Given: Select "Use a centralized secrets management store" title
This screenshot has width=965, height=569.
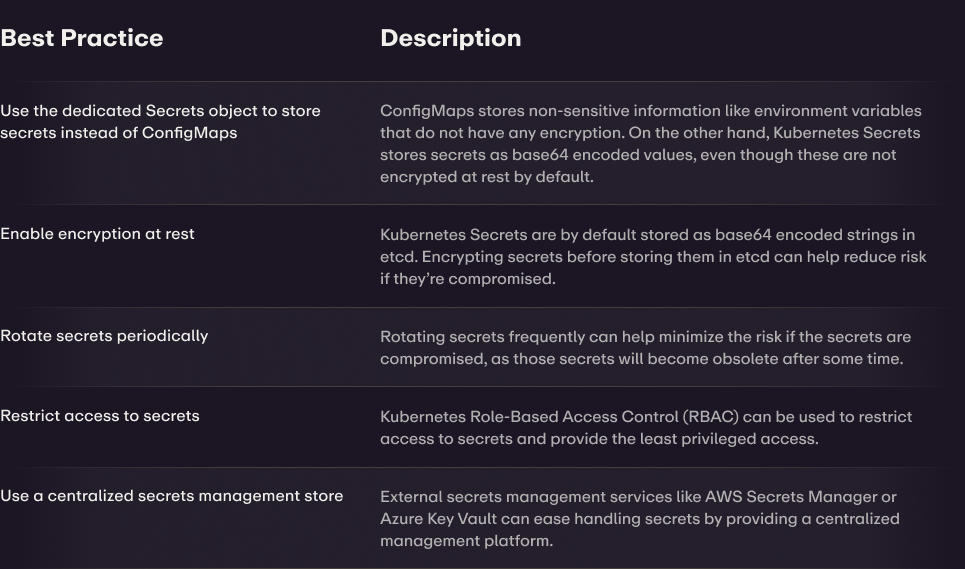Looking at the screenshot, I should pos(172,496).
